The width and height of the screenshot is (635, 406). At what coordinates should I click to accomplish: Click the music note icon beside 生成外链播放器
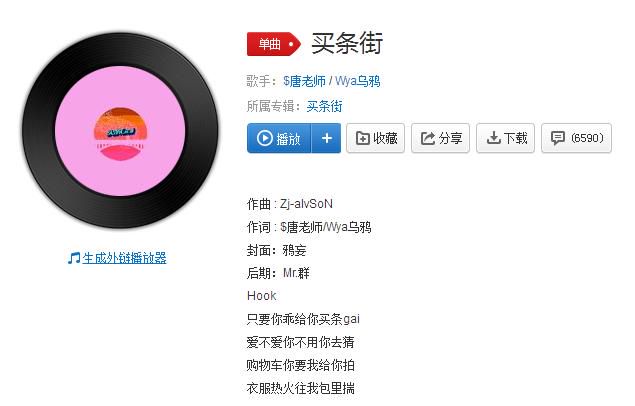click(74, 258)
